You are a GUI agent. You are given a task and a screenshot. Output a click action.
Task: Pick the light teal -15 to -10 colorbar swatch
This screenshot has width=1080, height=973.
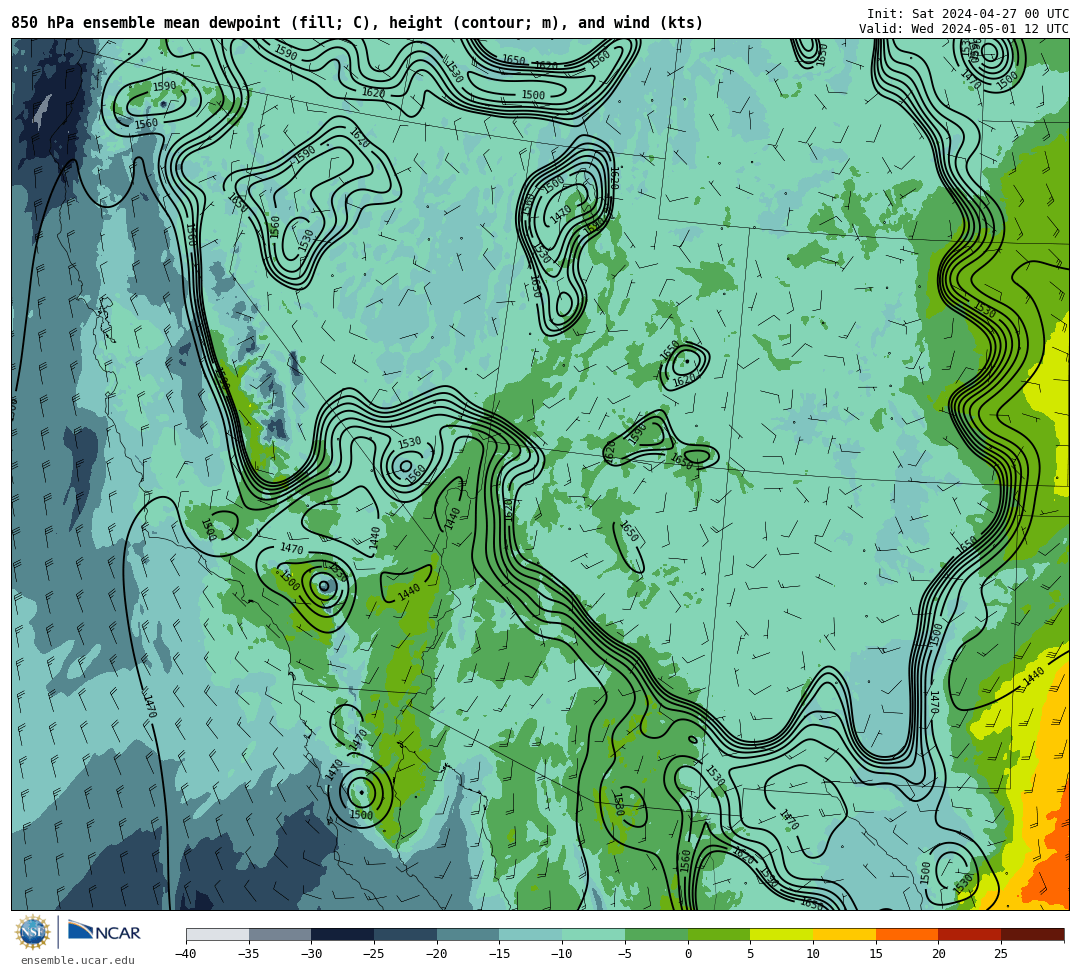coord(531,934)
